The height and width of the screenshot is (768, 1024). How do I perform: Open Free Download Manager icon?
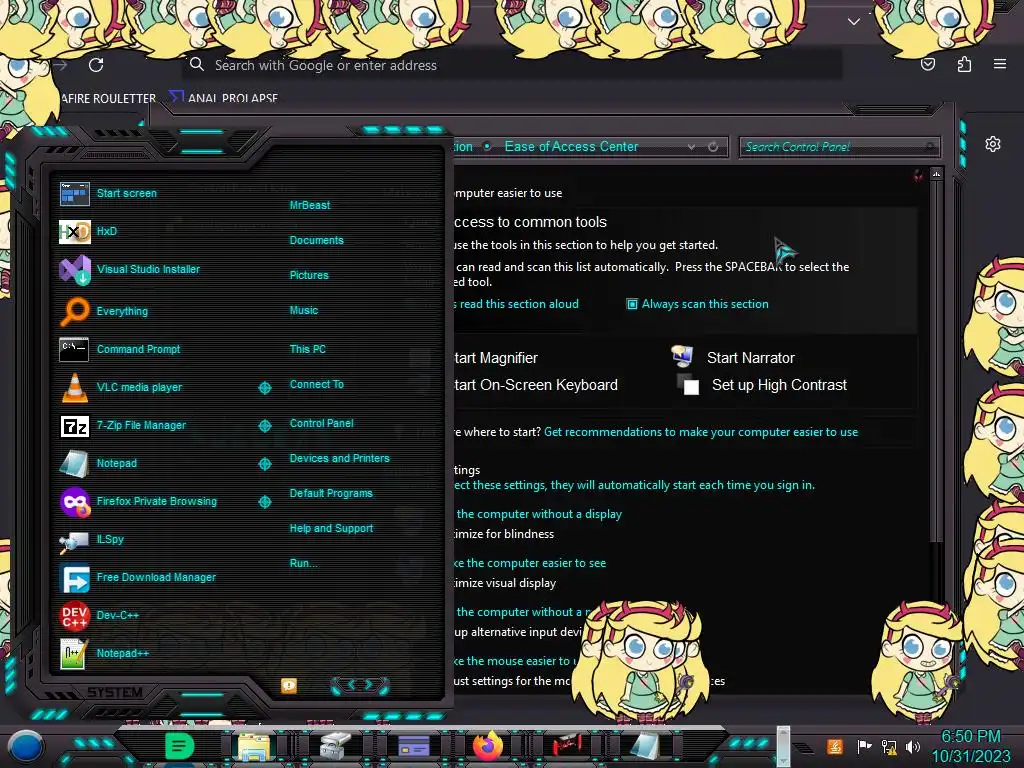[74, 578]
